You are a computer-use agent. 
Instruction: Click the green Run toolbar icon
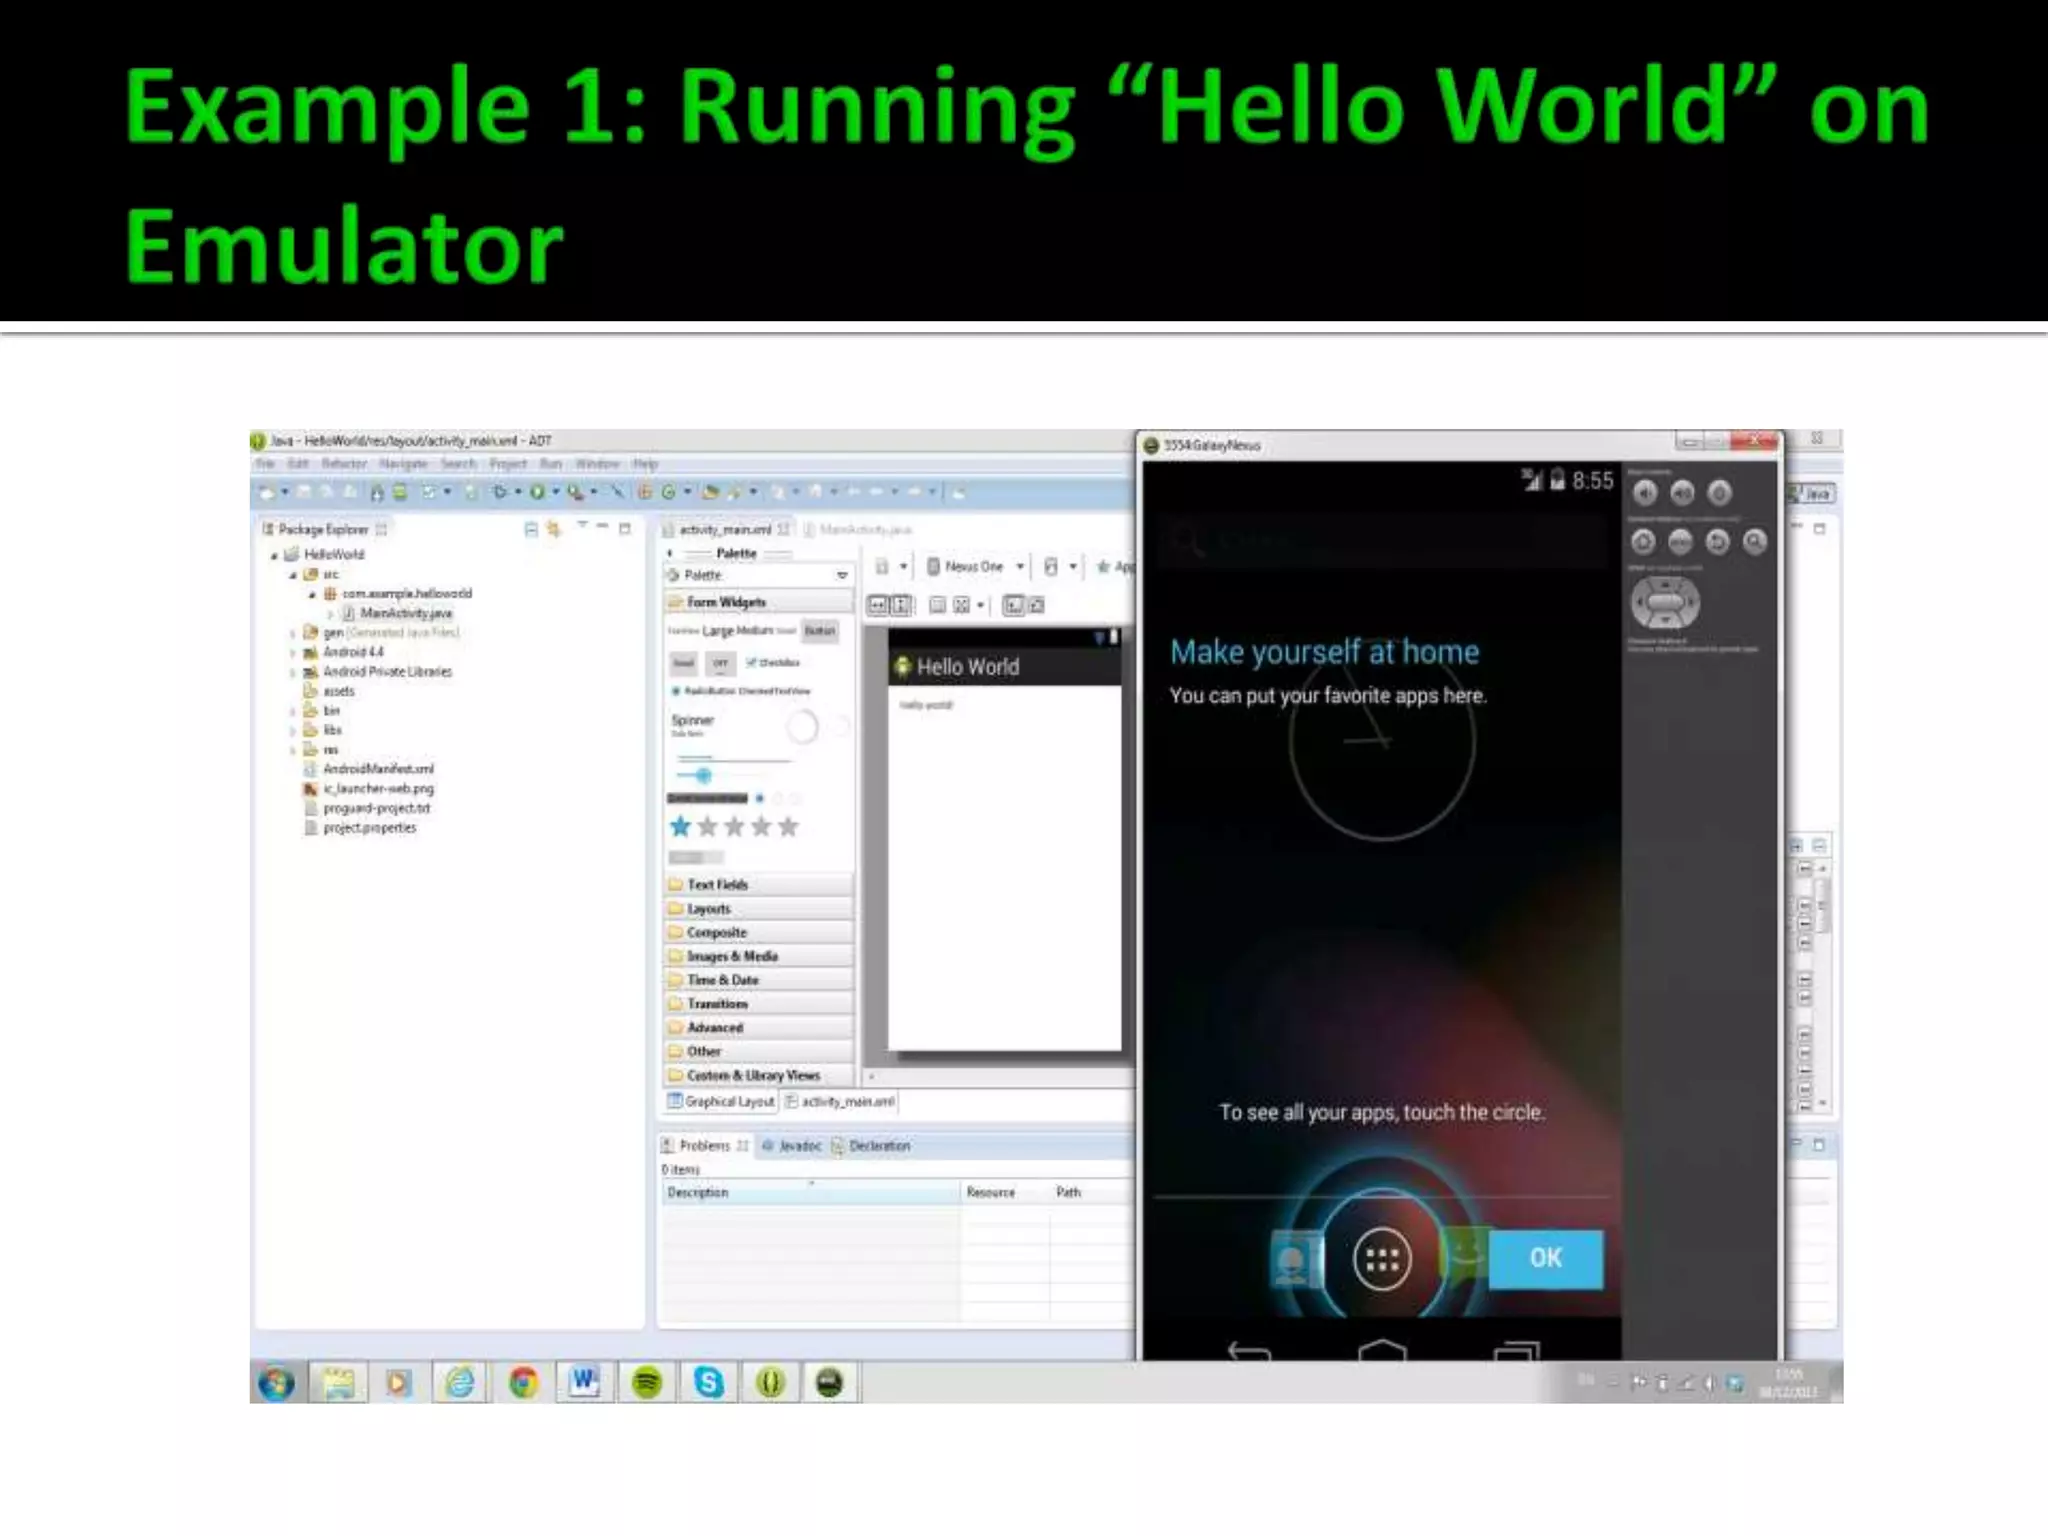pyautogui.click(x=538, y=492)
